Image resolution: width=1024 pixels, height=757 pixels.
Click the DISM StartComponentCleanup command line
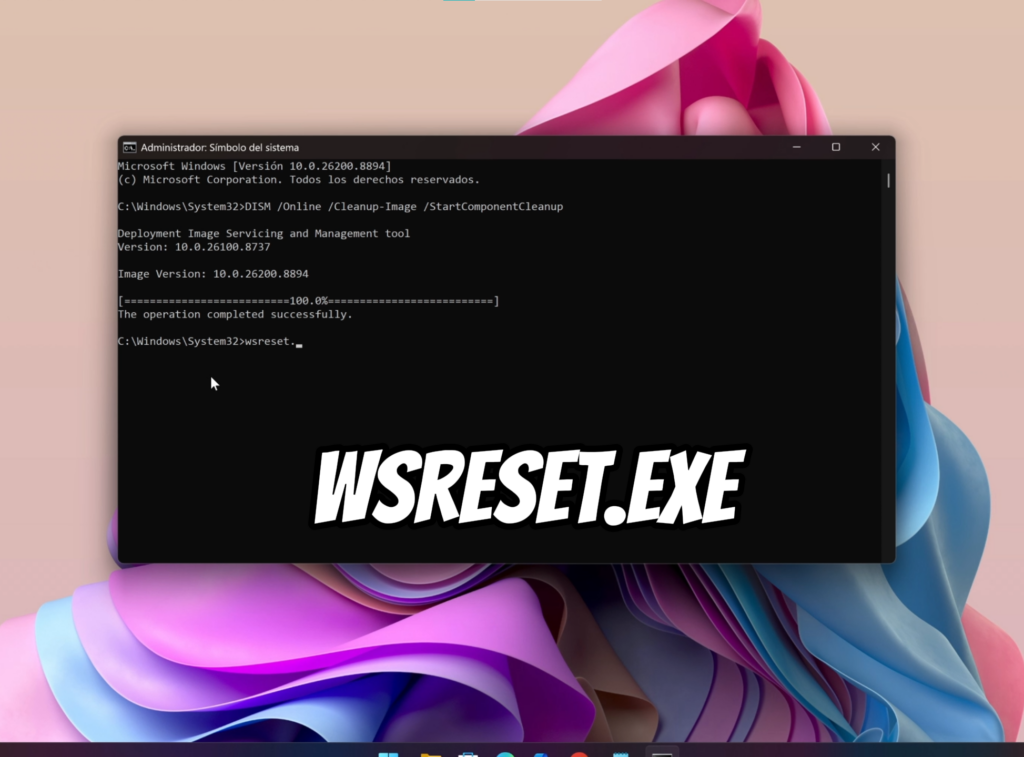340,207
